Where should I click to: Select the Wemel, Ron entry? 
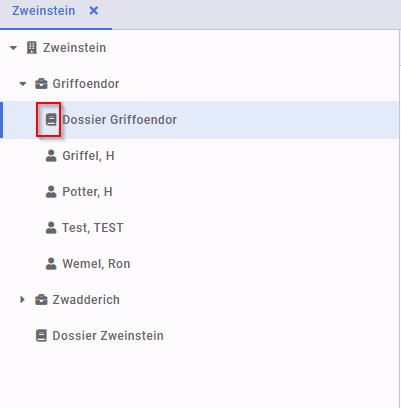(96, 264)
